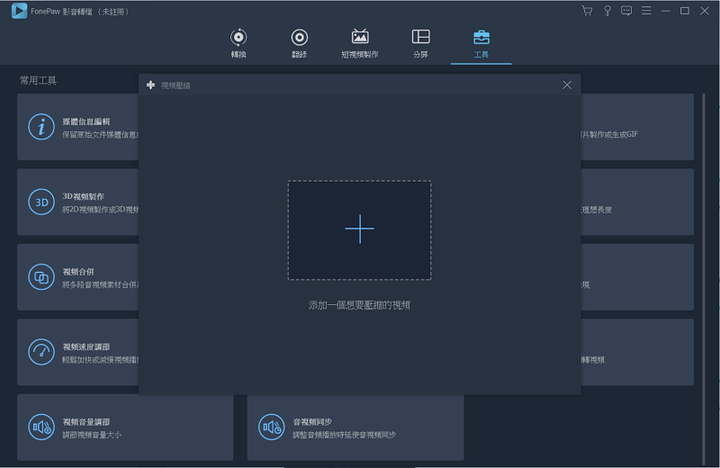The width and height of the screenshot is (720, 468).
Task: Open 音視頻同步 sync icon
Action: point(271,427)
